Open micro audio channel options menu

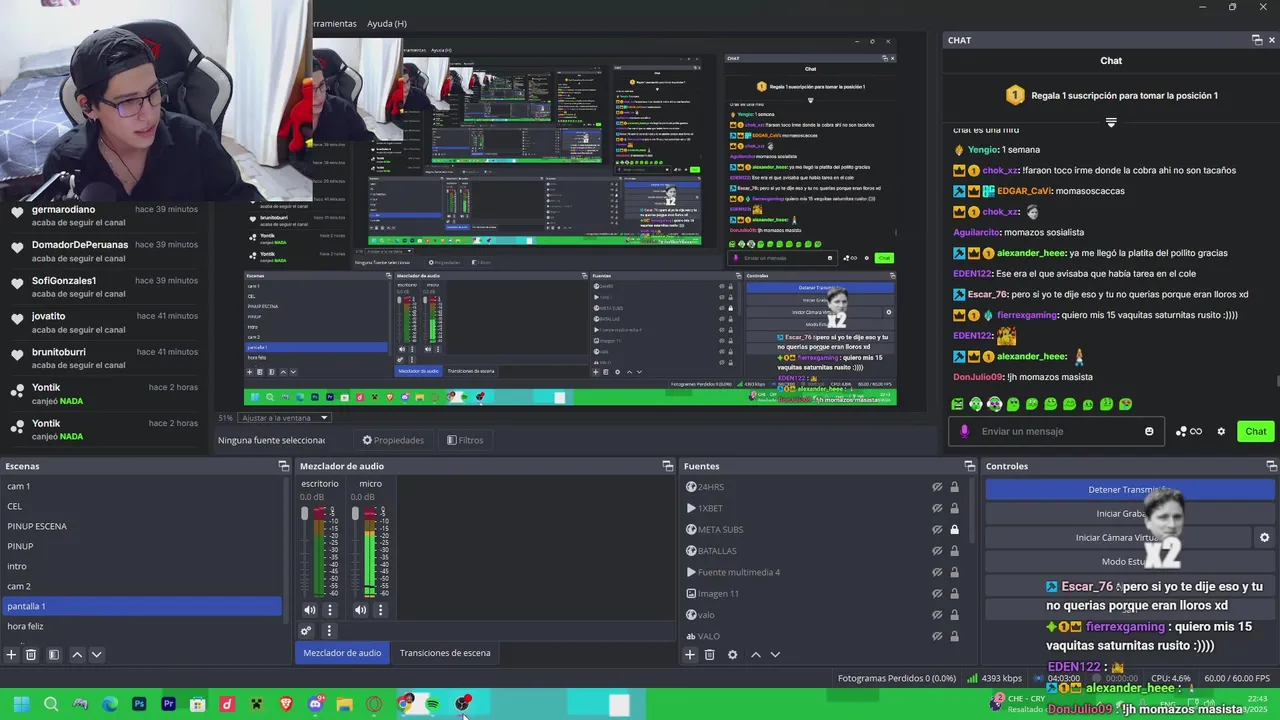pyautogui.click(x=380, y=610)
